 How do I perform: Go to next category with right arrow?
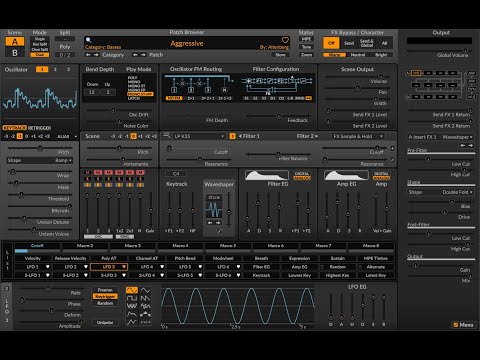point(96,55)
